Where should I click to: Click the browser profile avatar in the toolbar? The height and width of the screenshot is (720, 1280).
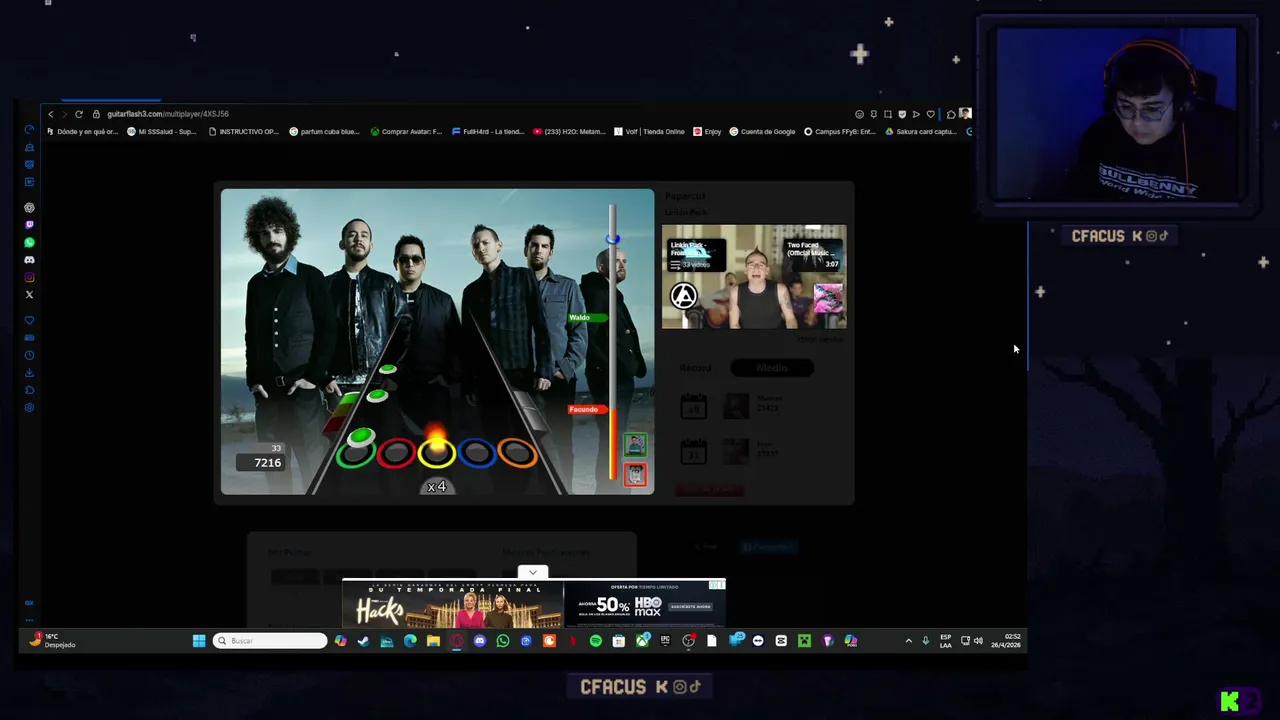click(965, 114)
